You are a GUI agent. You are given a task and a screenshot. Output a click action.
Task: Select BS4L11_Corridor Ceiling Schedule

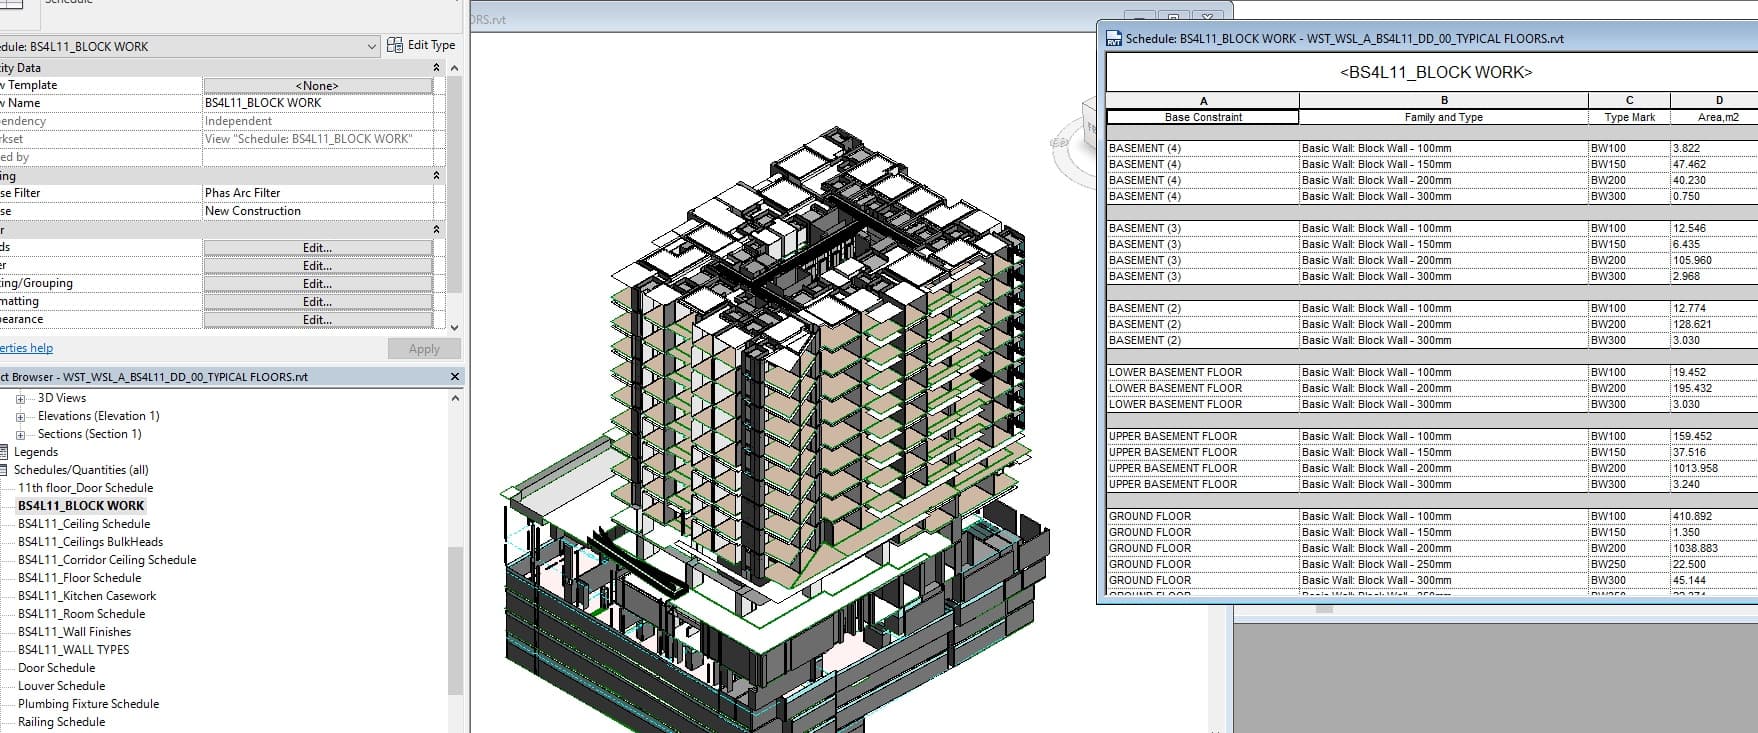pyautogui.click(x=107, y=560)
